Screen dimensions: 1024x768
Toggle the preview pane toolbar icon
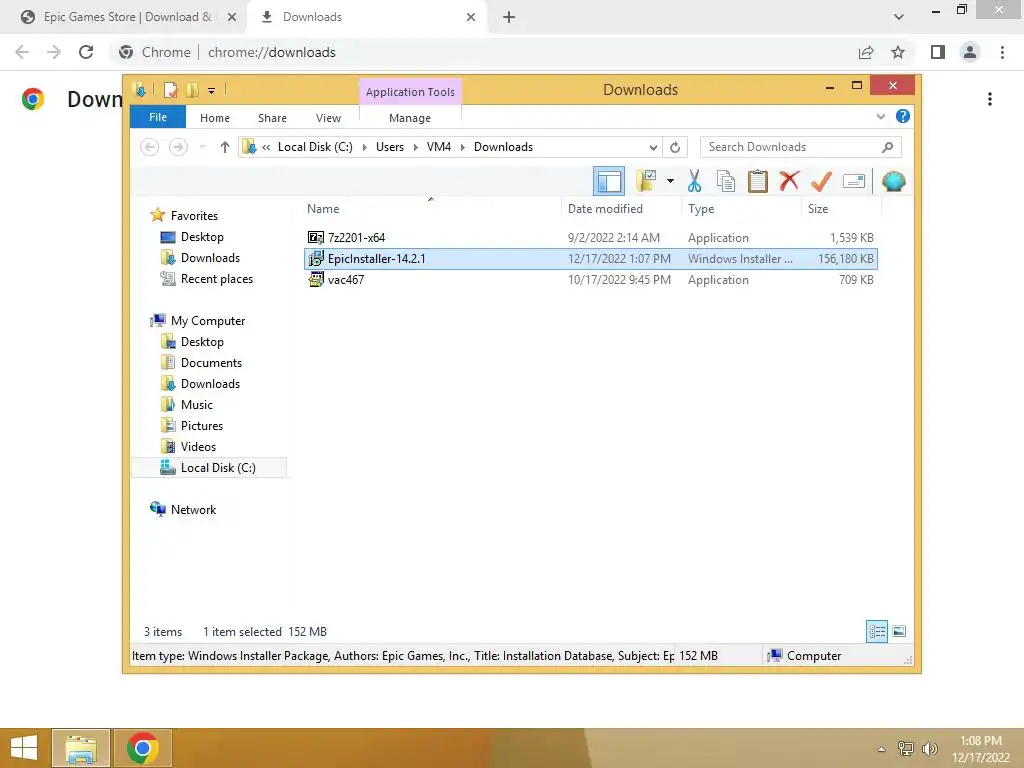[x=609, y=181]
